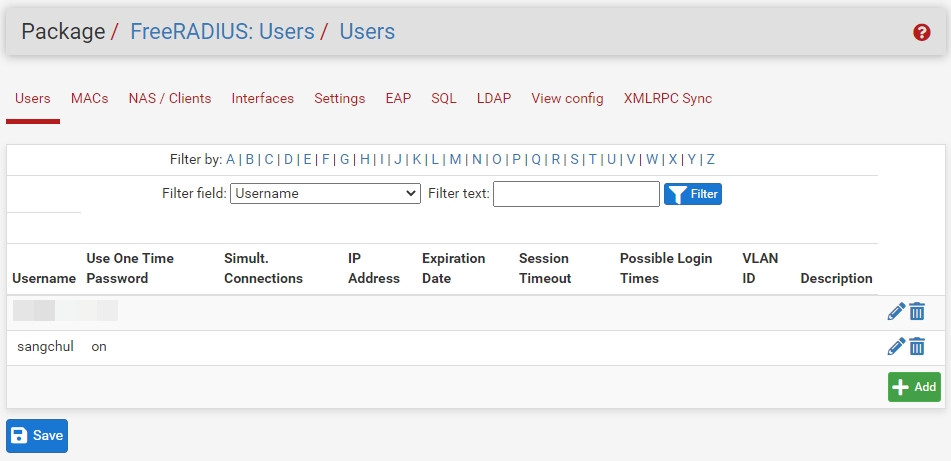Image resolution: width=951 pixels, height=461 pixels.
Task: Filter users by letter V
Action: point(631,160)
